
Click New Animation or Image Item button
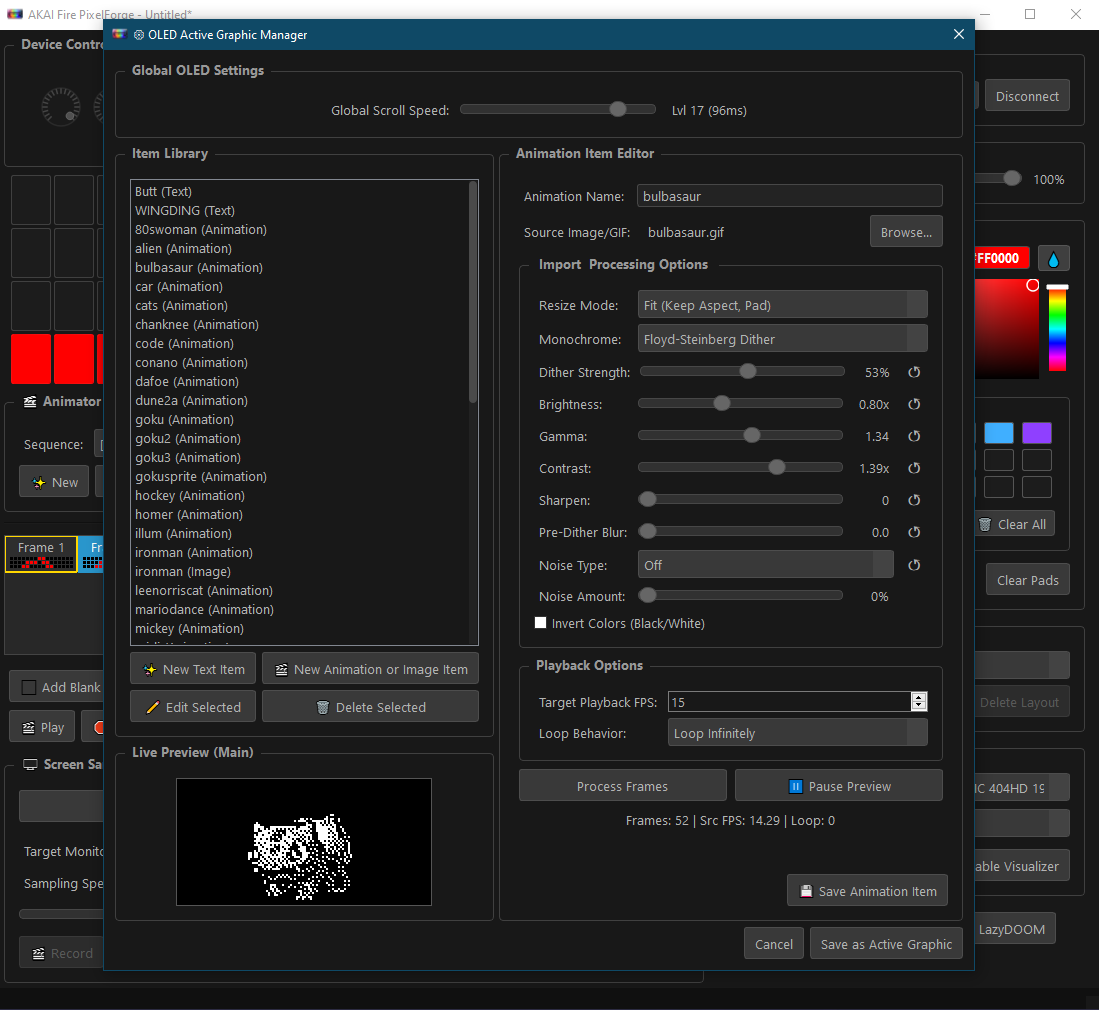click(370, 669)
